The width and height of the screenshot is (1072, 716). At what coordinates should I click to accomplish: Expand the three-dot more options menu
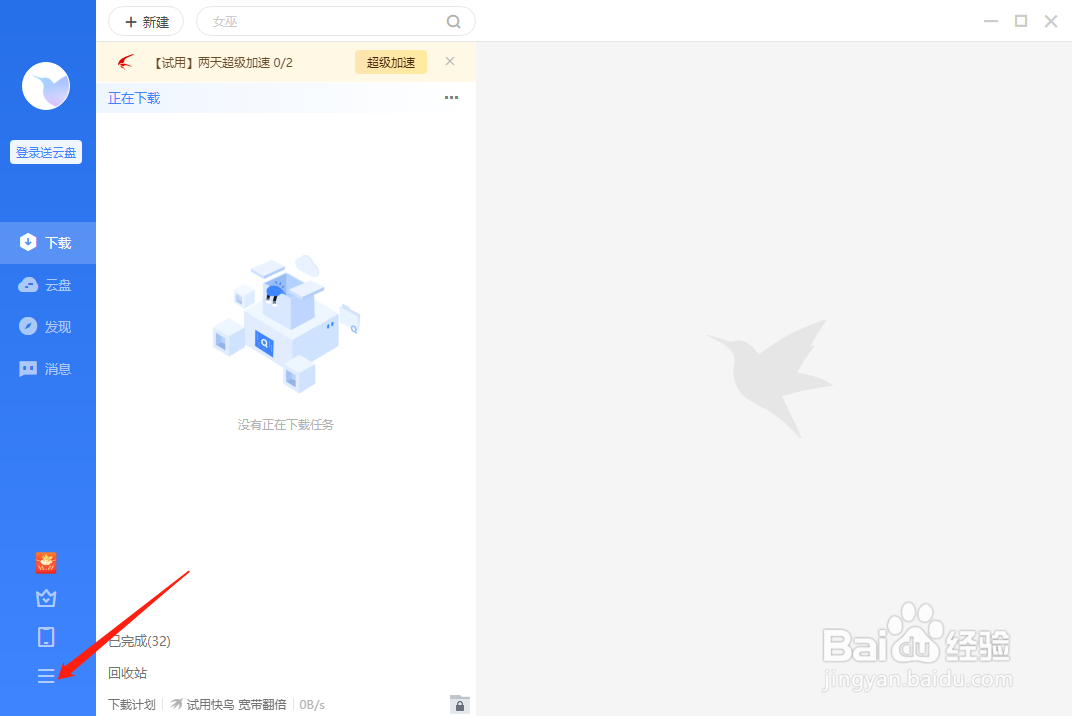pyautogui.click(x=451, y=98)
